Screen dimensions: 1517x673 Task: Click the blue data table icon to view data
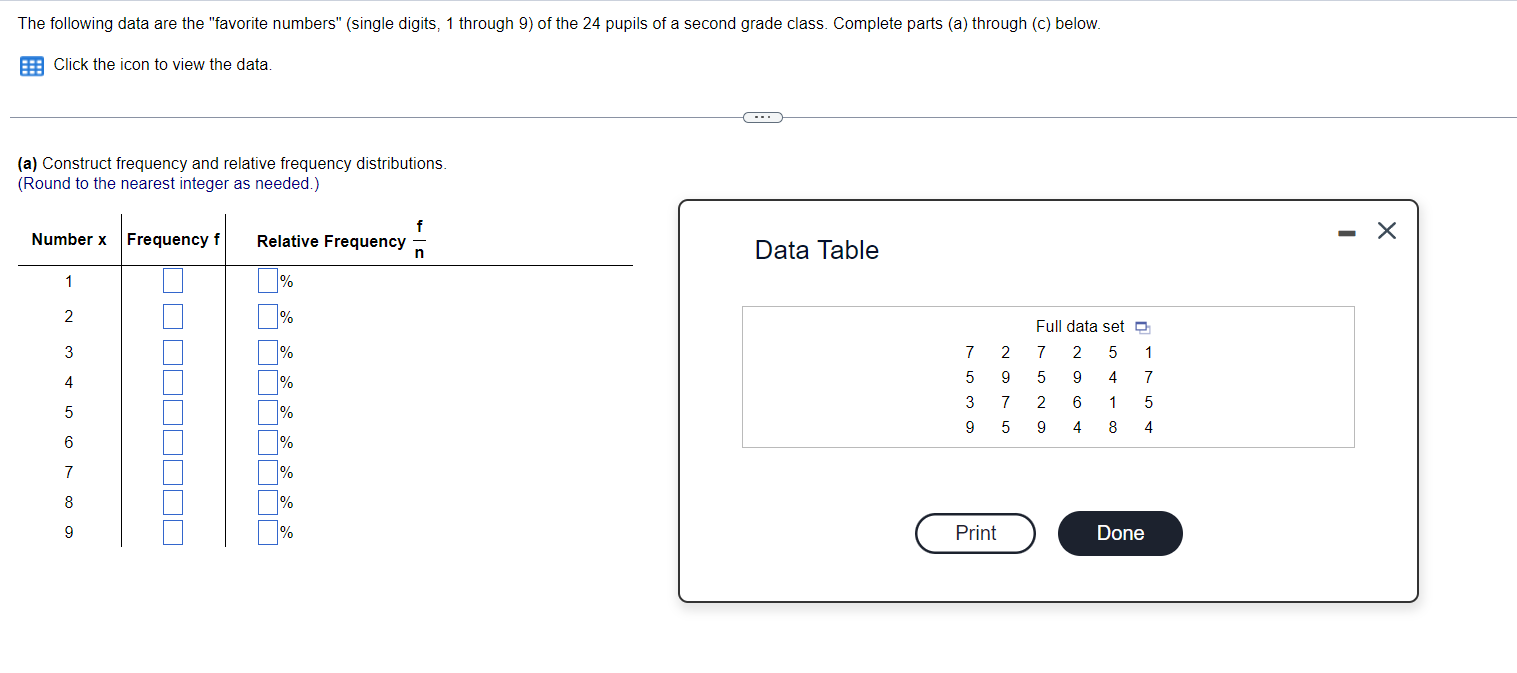pos(30,64)
